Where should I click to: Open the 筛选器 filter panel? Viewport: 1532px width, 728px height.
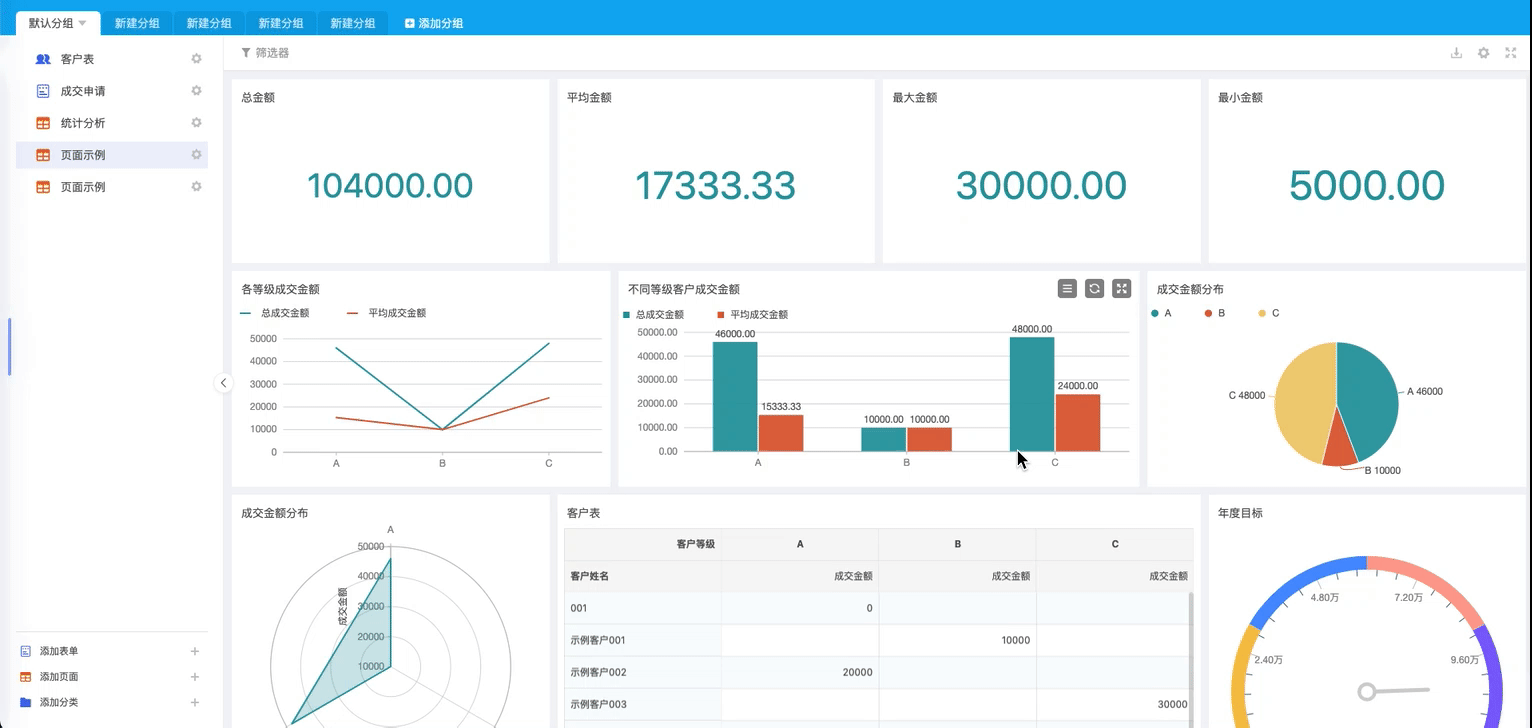(x=265, y=53)
